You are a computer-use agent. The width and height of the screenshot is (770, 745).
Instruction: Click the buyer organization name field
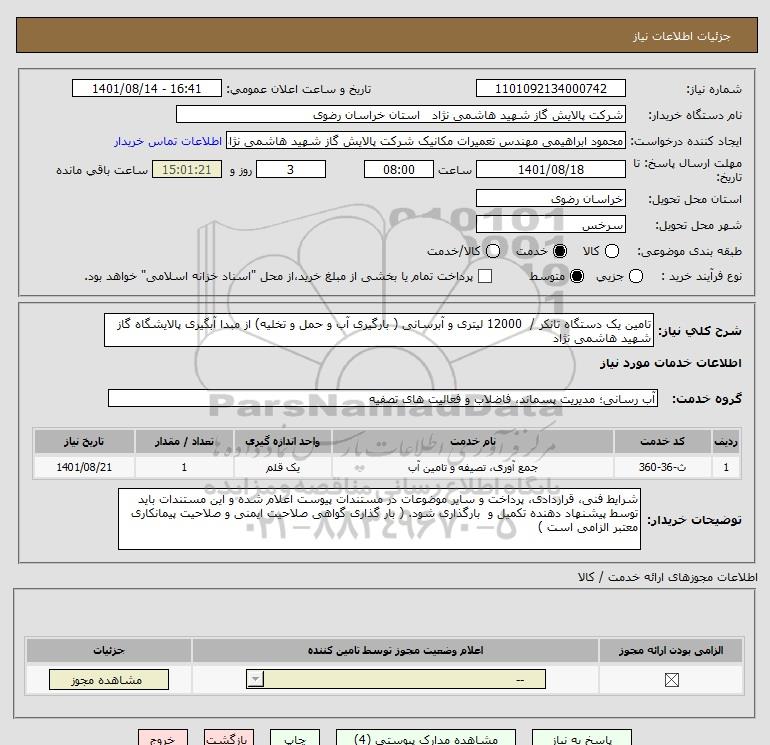click(401, 115)
